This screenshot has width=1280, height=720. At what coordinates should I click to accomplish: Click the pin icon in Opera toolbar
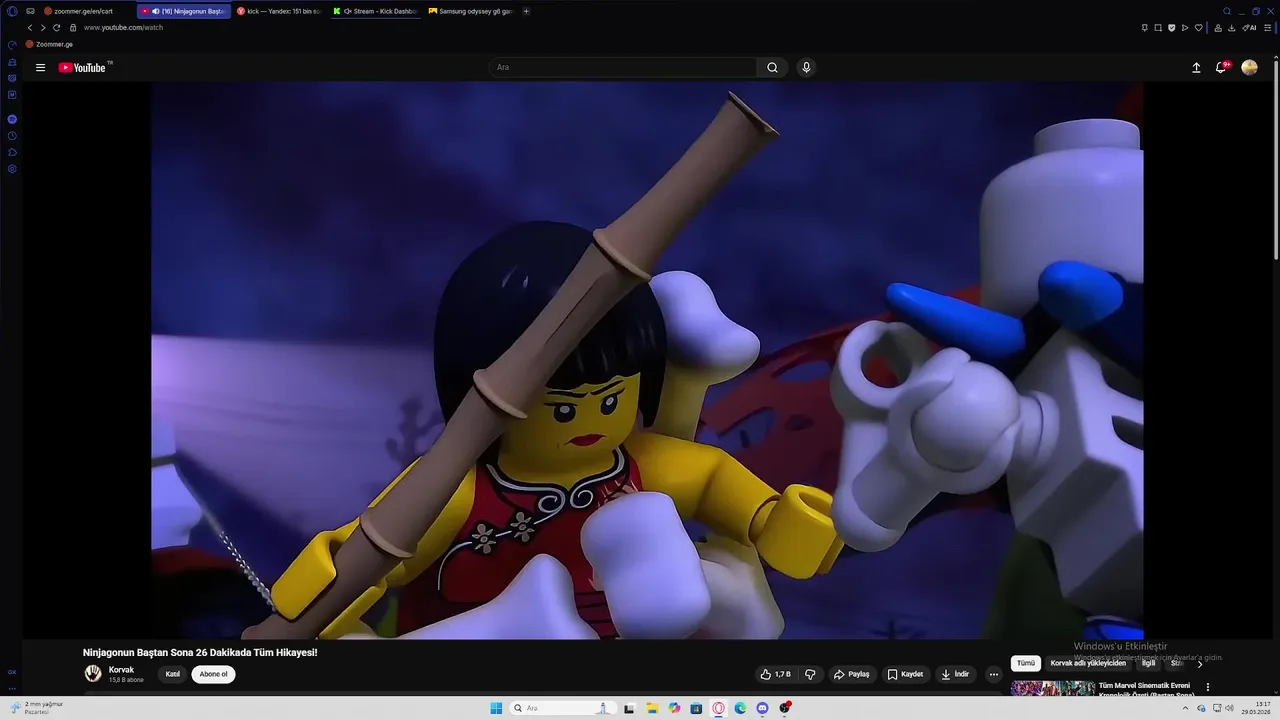click(x=1145, y=28)
